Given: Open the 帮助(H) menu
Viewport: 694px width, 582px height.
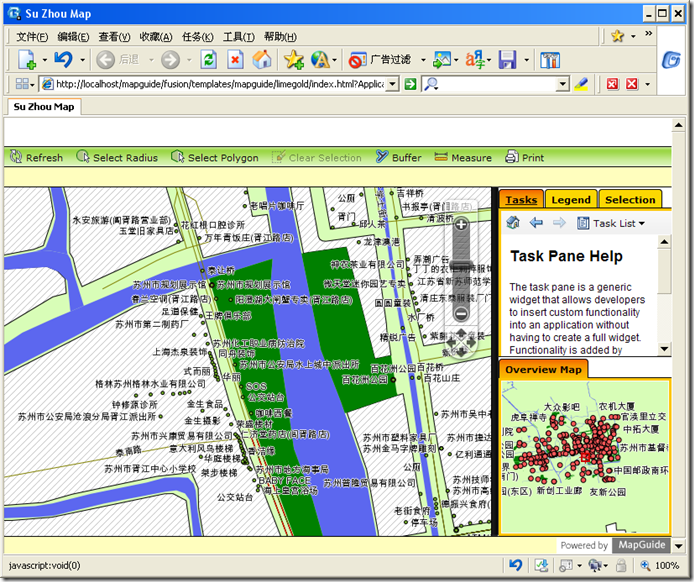Looking at the screenshot, I should (280, 37).
